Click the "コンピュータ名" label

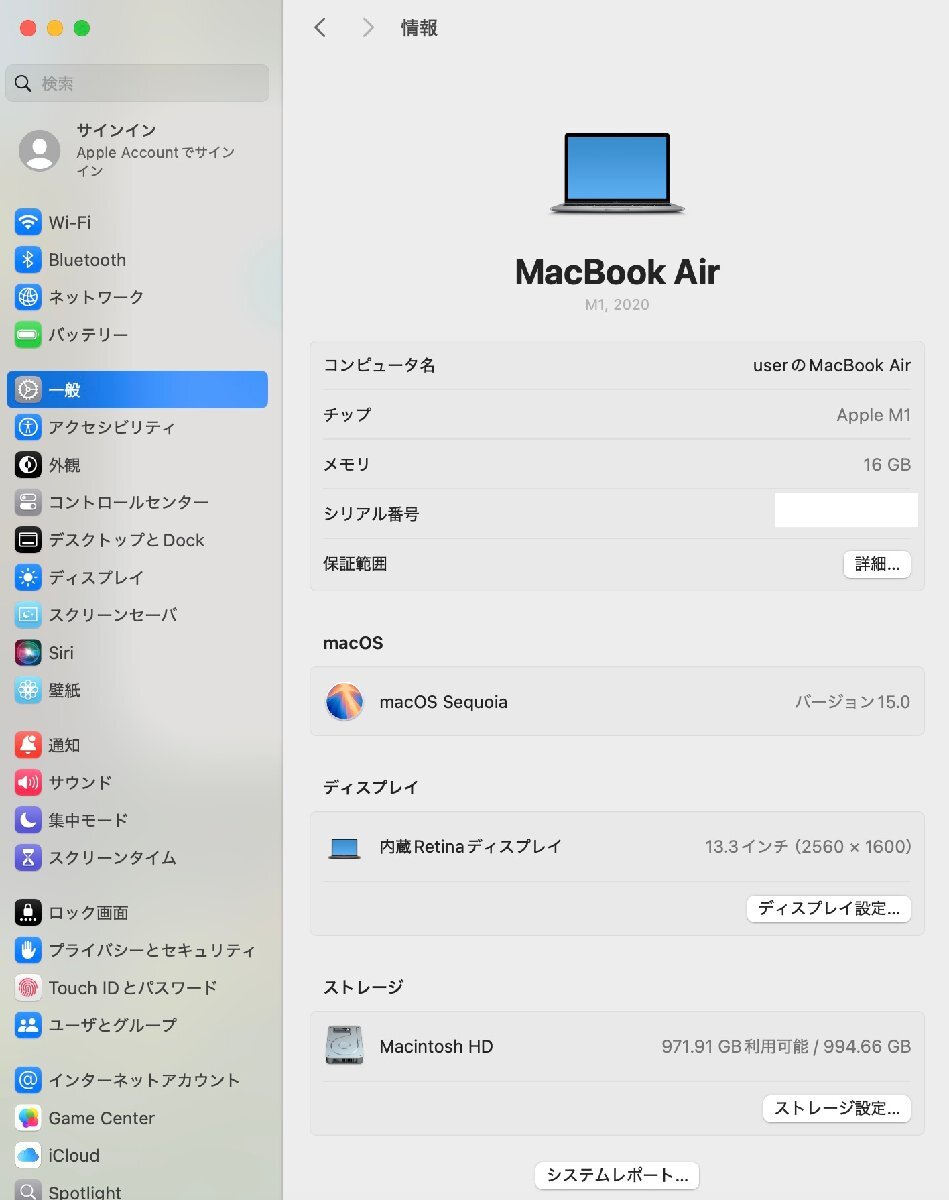[x=379, y=365]
